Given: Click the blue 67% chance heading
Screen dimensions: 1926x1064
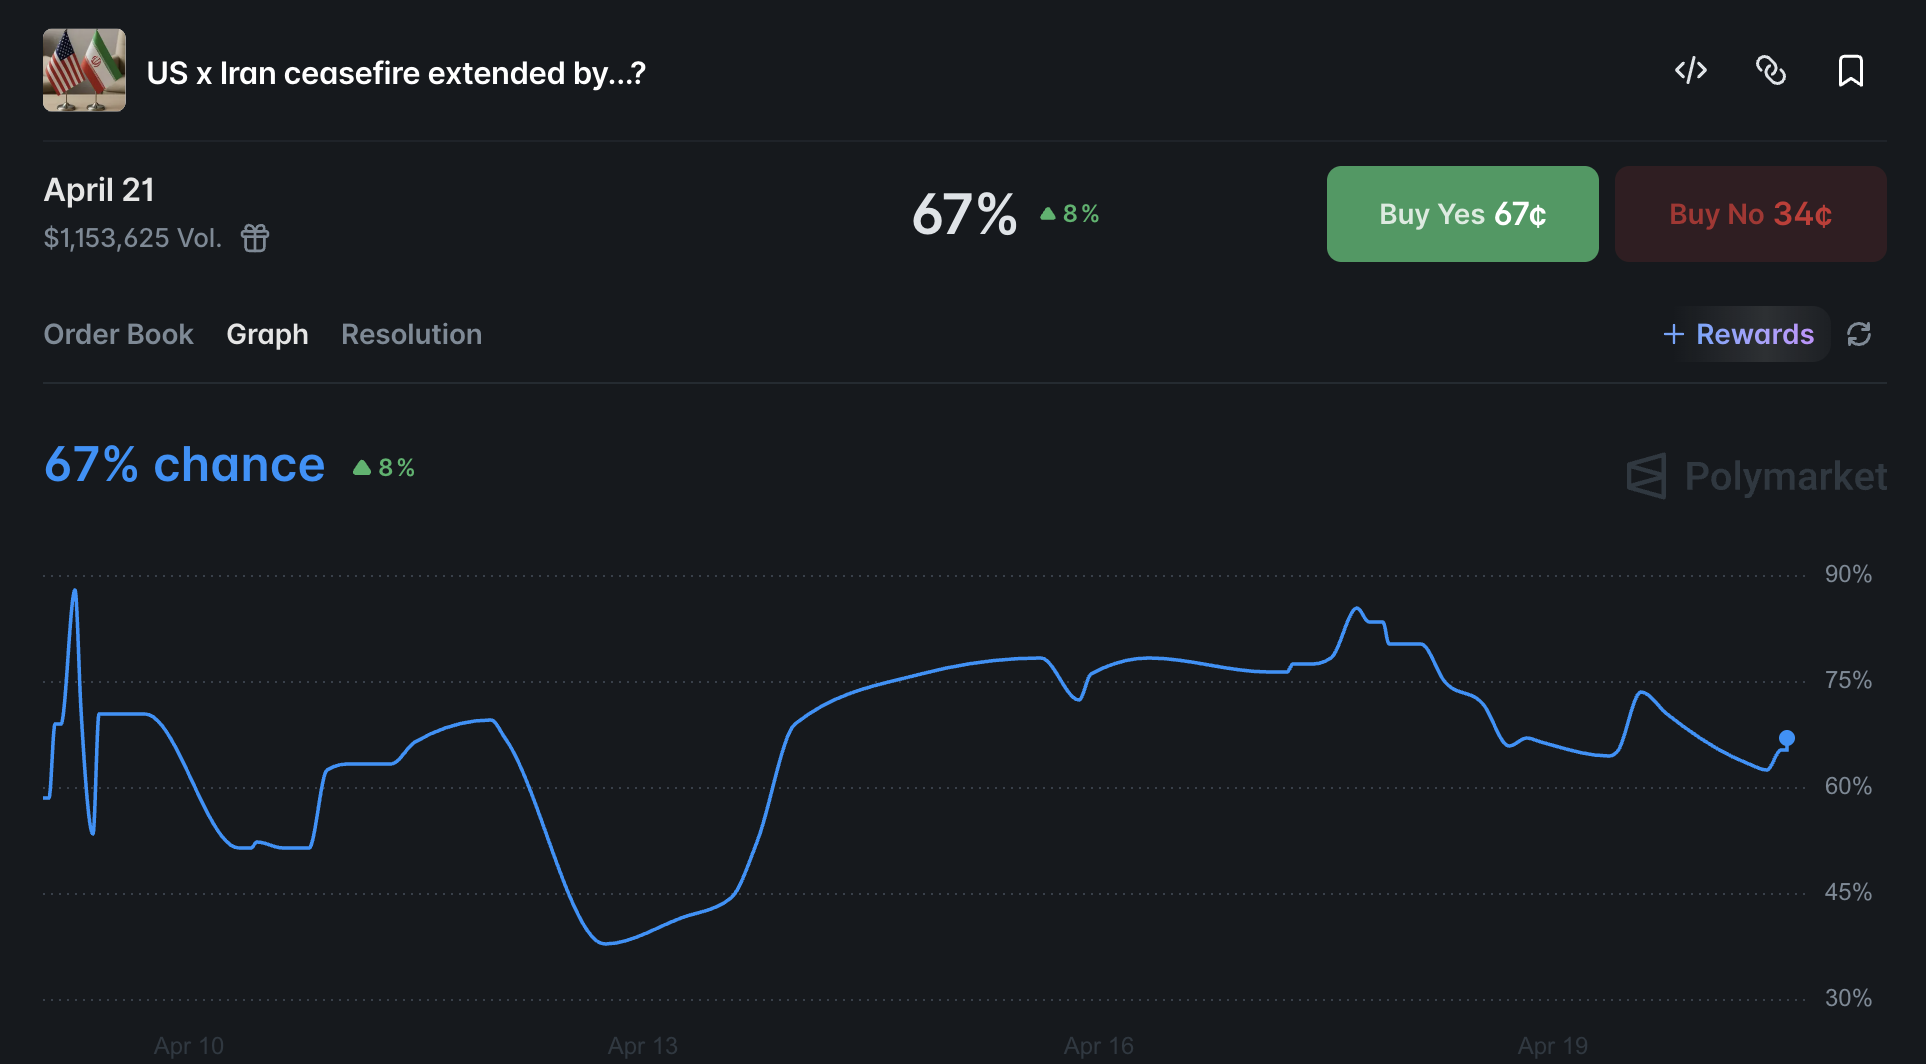Looking at the screenshot, I should 184,465.
